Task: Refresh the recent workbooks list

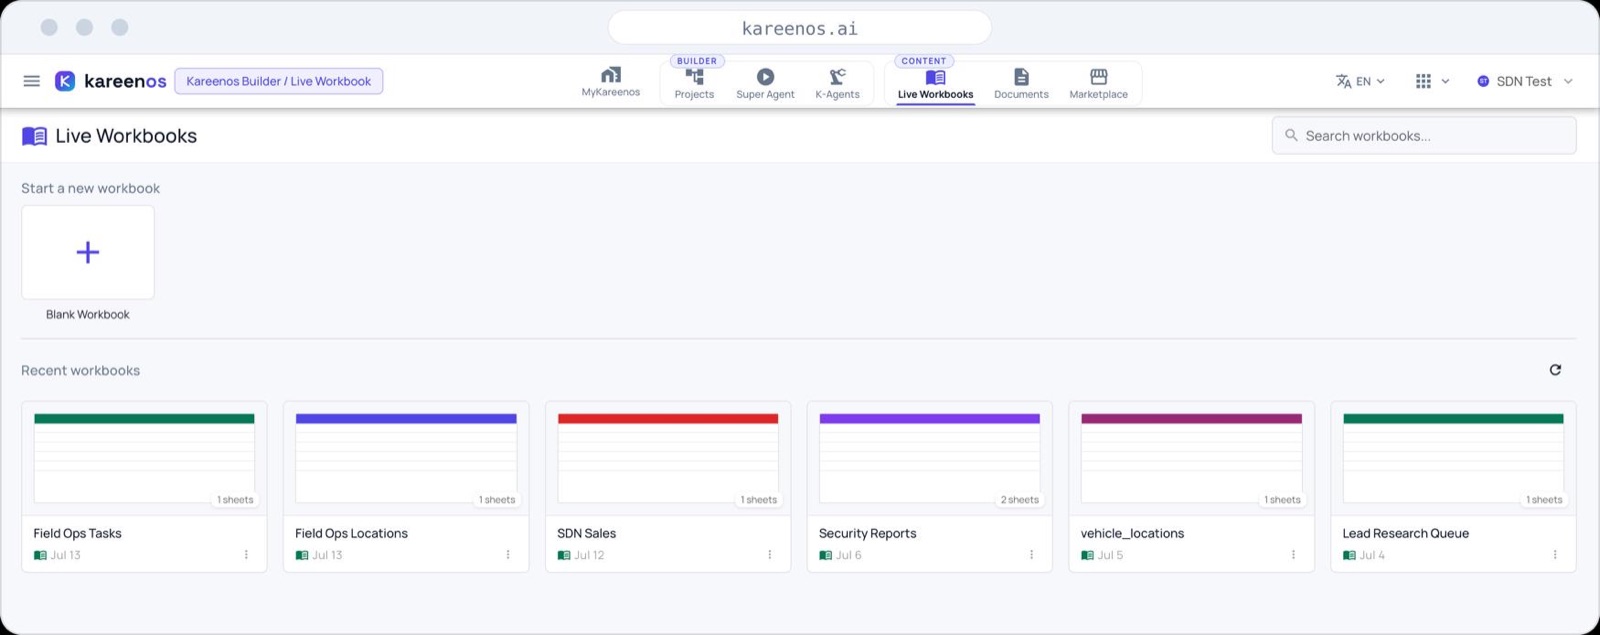Action: 1555,370
